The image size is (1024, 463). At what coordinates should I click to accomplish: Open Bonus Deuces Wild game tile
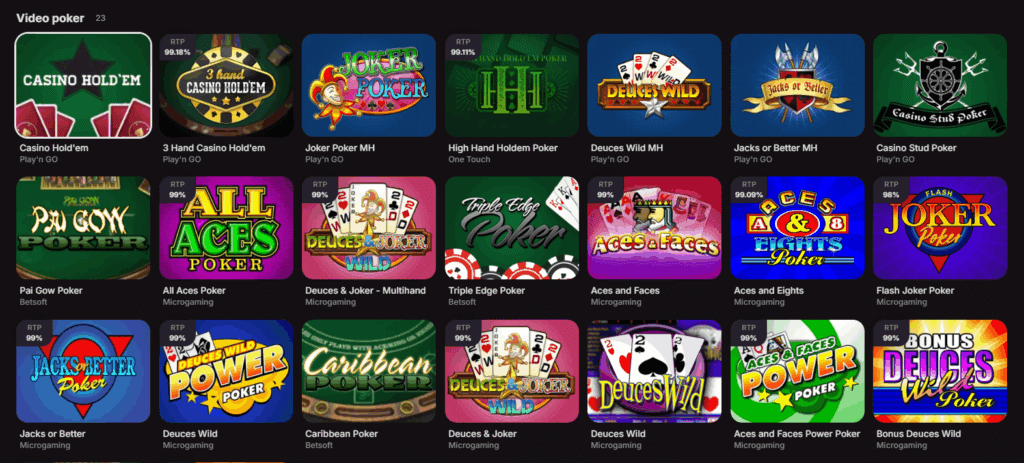(940, 371)
